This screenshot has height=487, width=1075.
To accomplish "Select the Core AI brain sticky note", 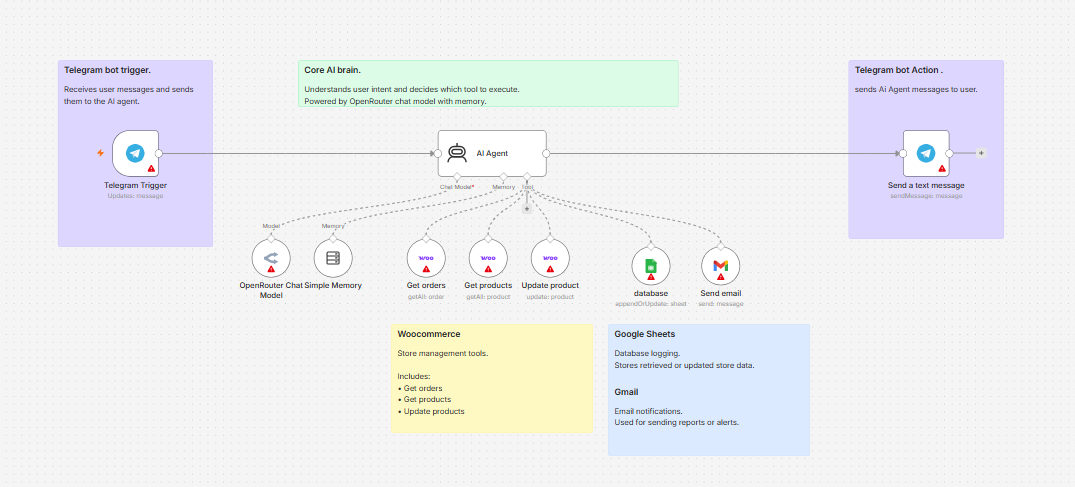I will pyautogui.click(x=488, y=84).
